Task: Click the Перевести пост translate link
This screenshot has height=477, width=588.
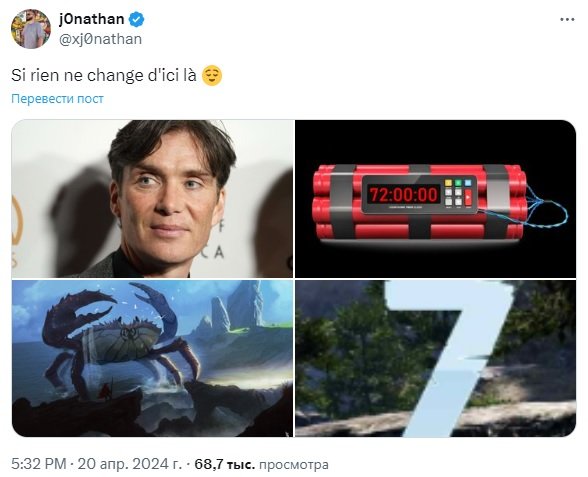Action: click(x=57, y=99)
